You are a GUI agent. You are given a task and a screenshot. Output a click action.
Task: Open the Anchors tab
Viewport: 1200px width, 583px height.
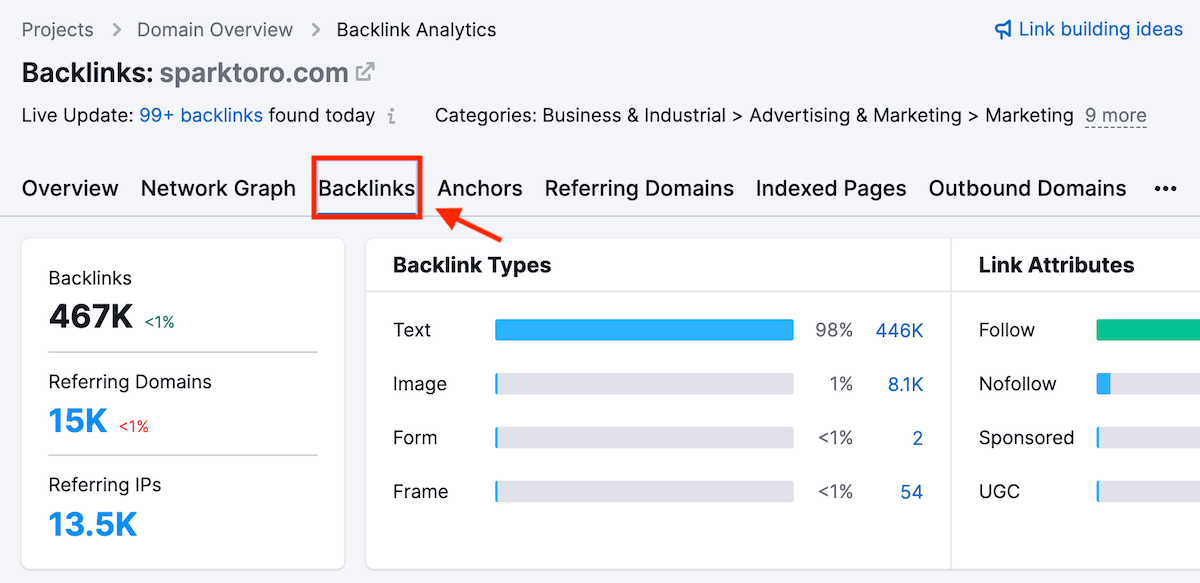(x=480, y=188)
